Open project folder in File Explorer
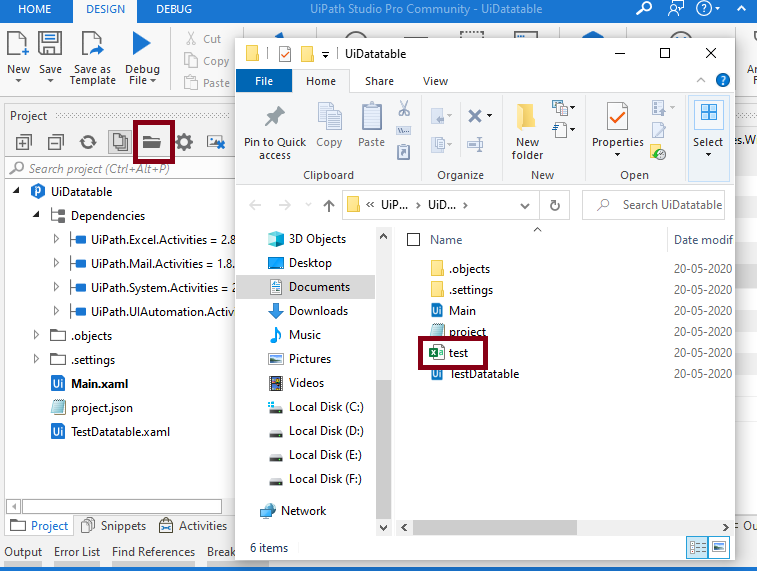Viewport: 757px width, 571px height. pyautogui.click(x=152, y=142)
